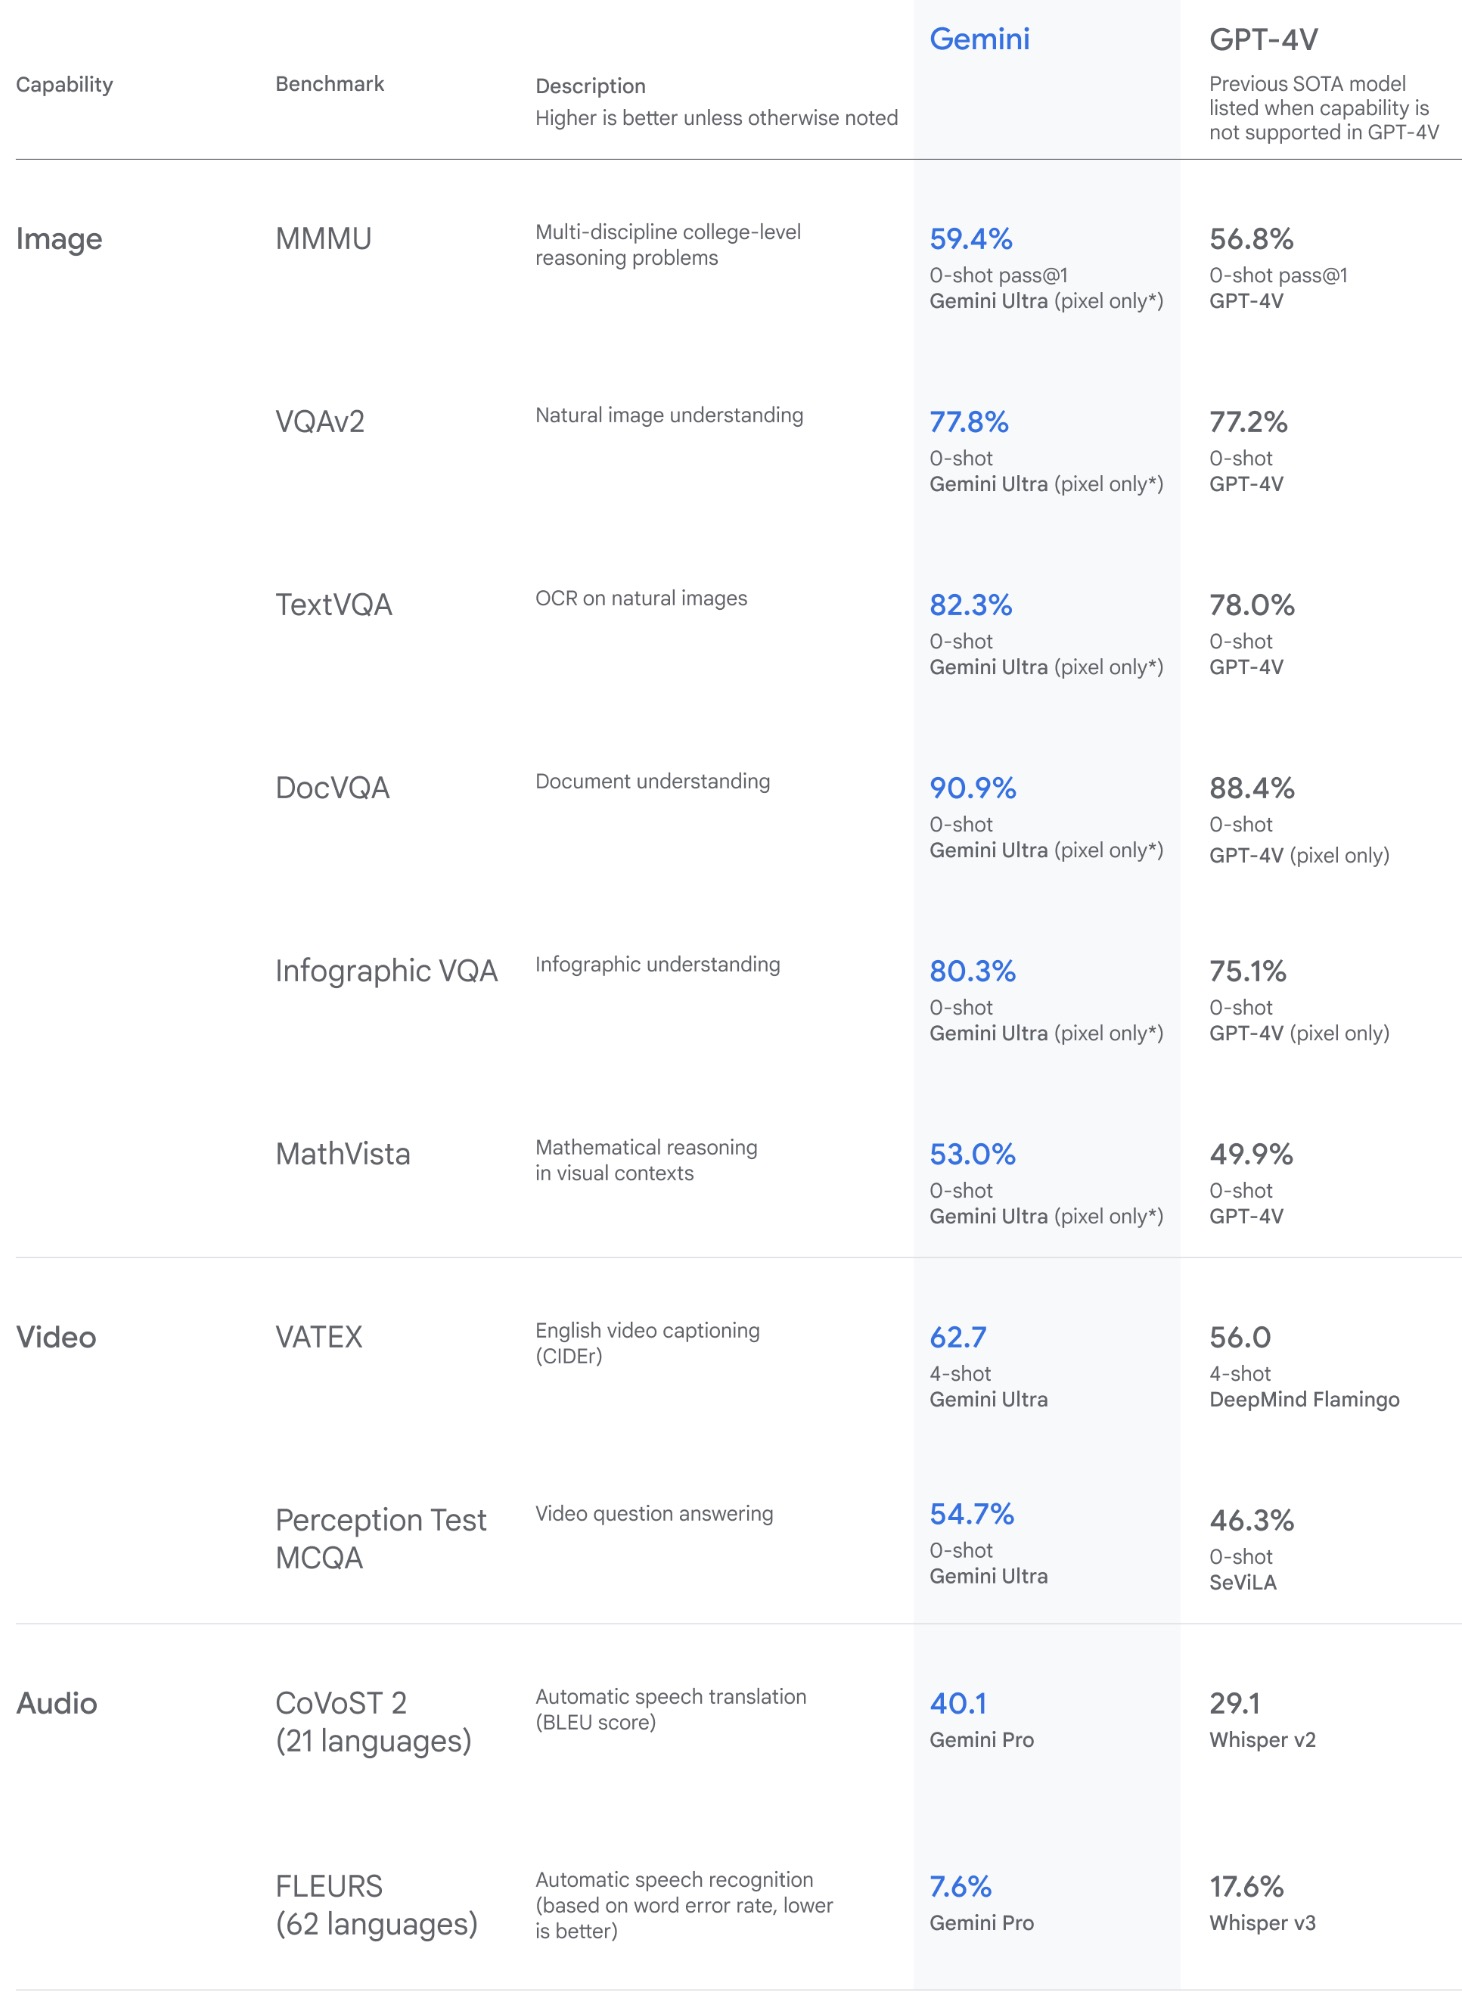
Task: Click the Image capability section label
Action: pyautogui.click(x=59, y=239)
